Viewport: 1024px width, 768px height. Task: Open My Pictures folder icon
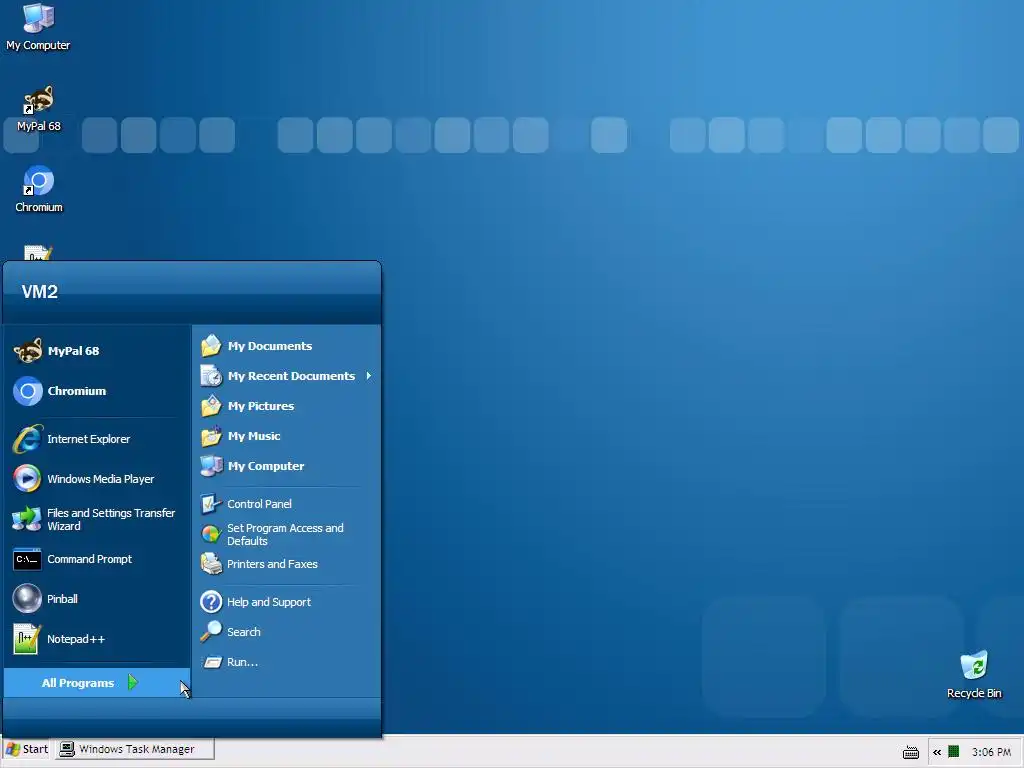[x=211, y=406]
